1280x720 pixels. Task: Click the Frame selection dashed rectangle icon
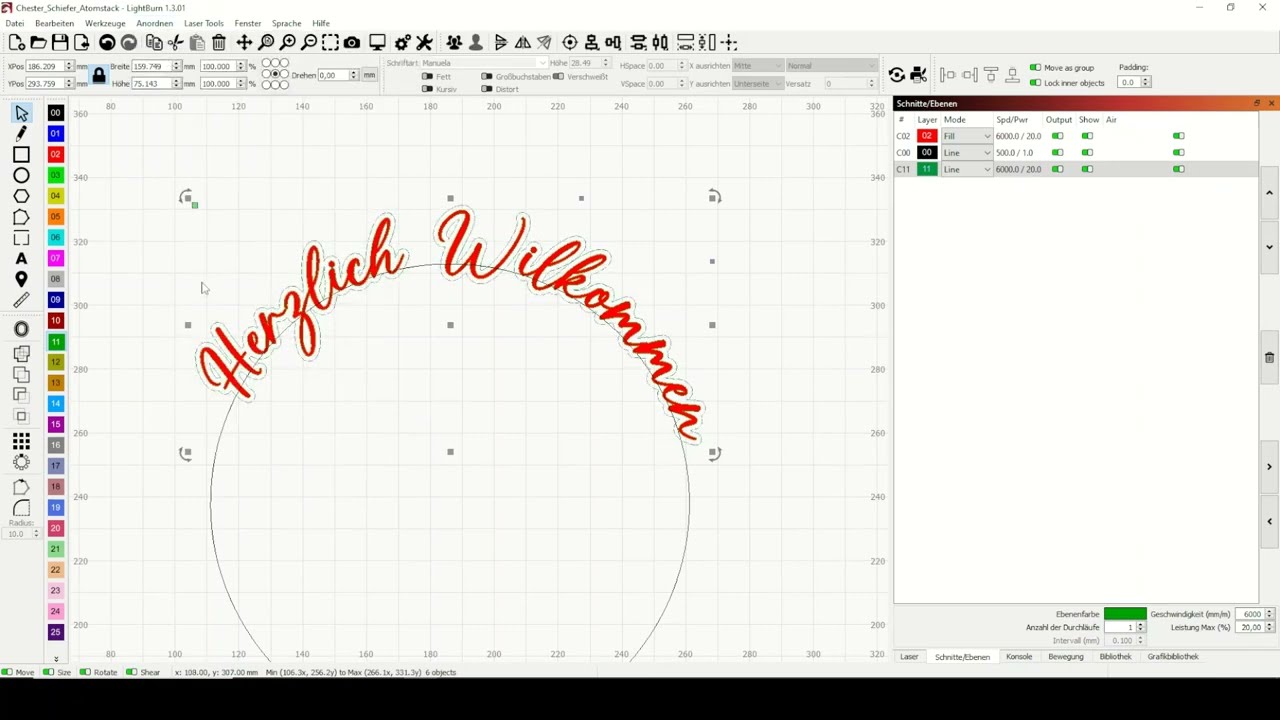(330, 42)
